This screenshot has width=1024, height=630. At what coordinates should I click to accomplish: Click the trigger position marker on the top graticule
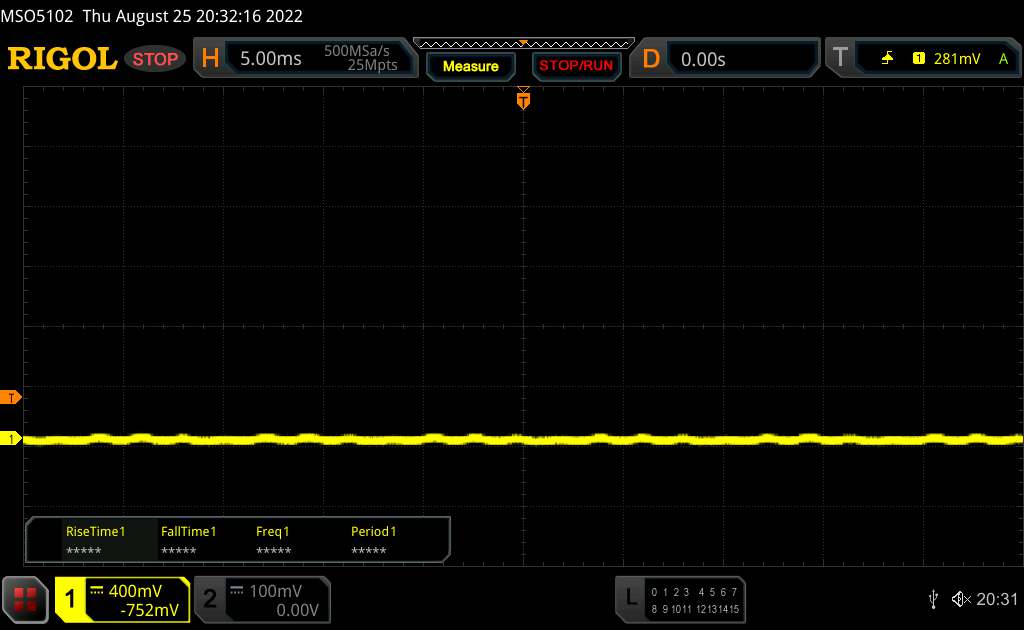click(x=523, y=100)
